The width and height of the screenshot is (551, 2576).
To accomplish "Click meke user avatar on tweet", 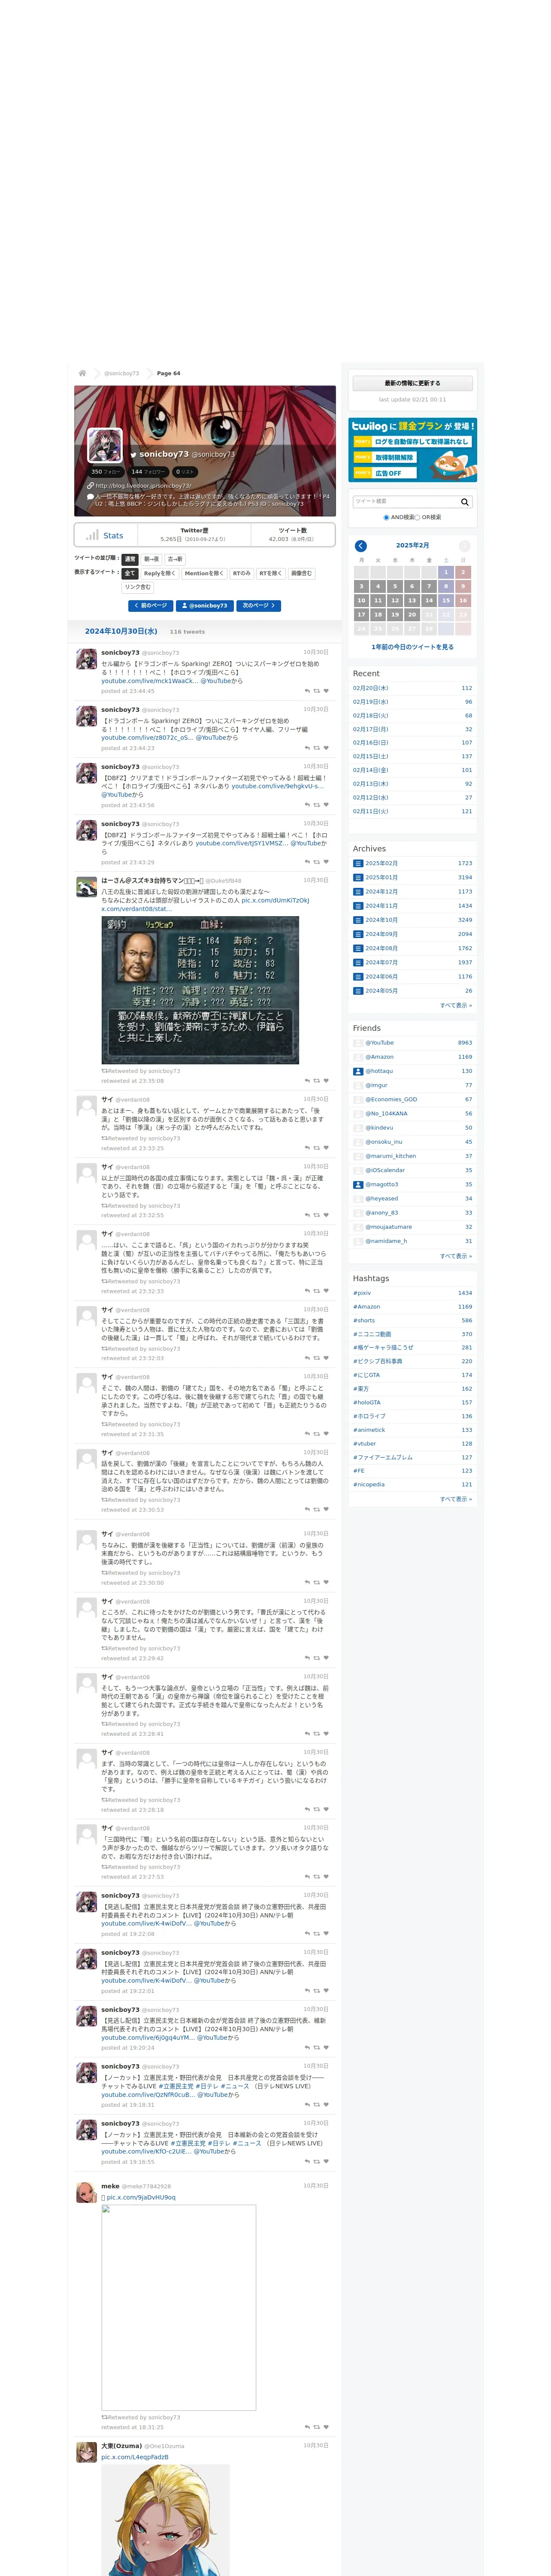I will [87, 2193].
